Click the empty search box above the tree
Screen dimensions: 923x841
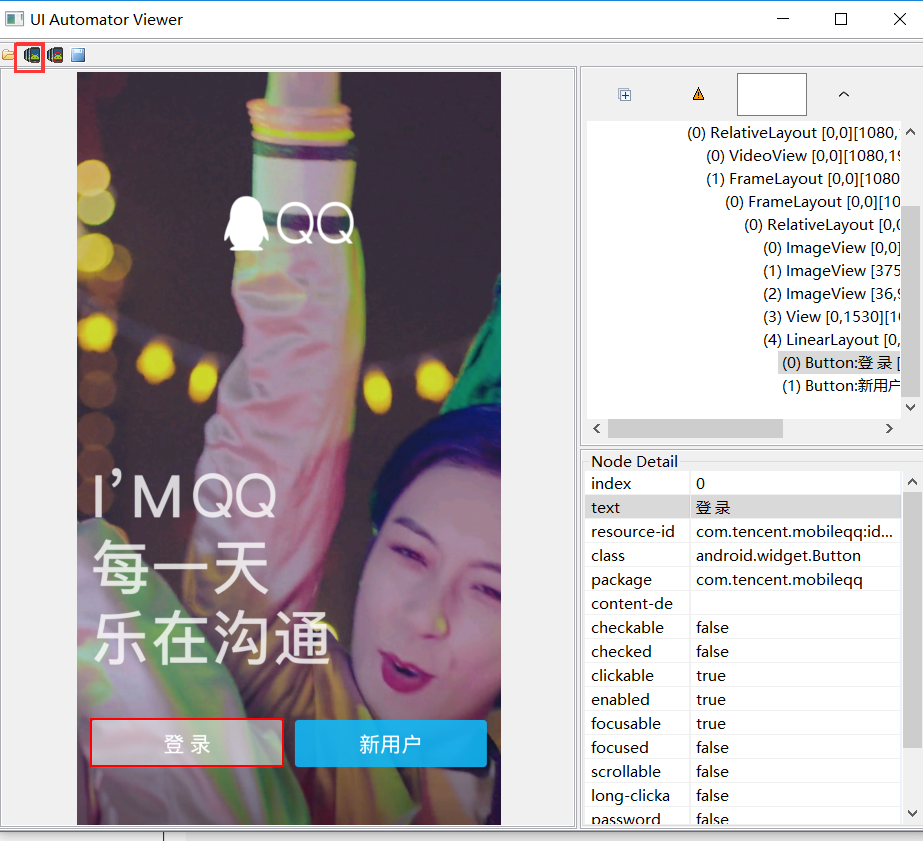pyautogui.click(x=772, y=94)
